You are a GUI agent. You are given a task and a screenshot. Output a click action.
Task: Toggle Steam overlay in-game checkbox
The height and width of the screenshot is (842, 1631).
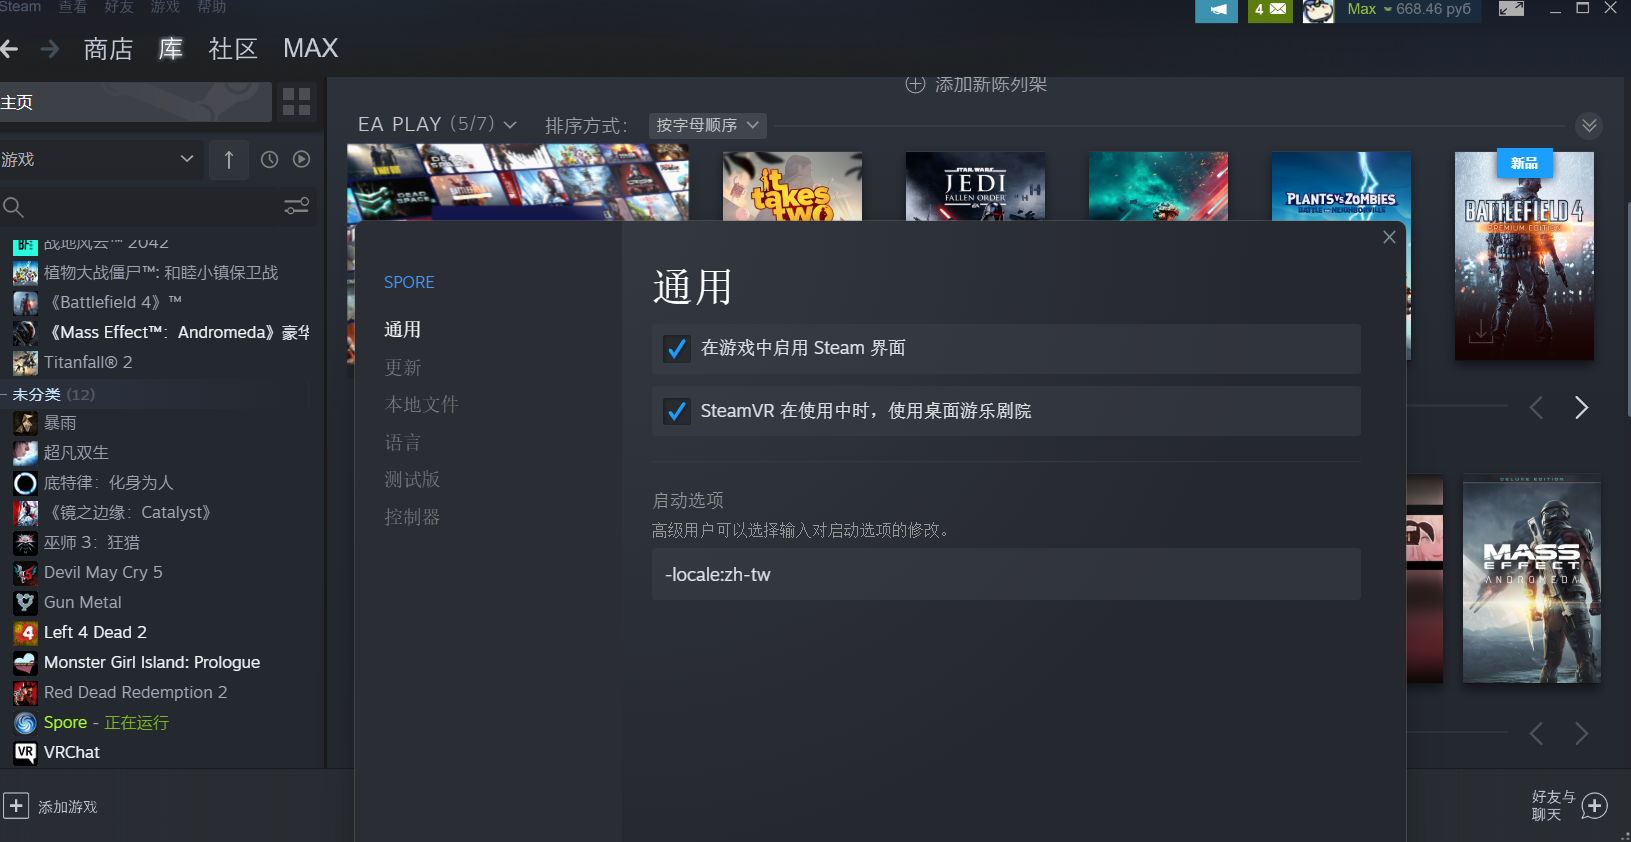click(x=677, y=349)
